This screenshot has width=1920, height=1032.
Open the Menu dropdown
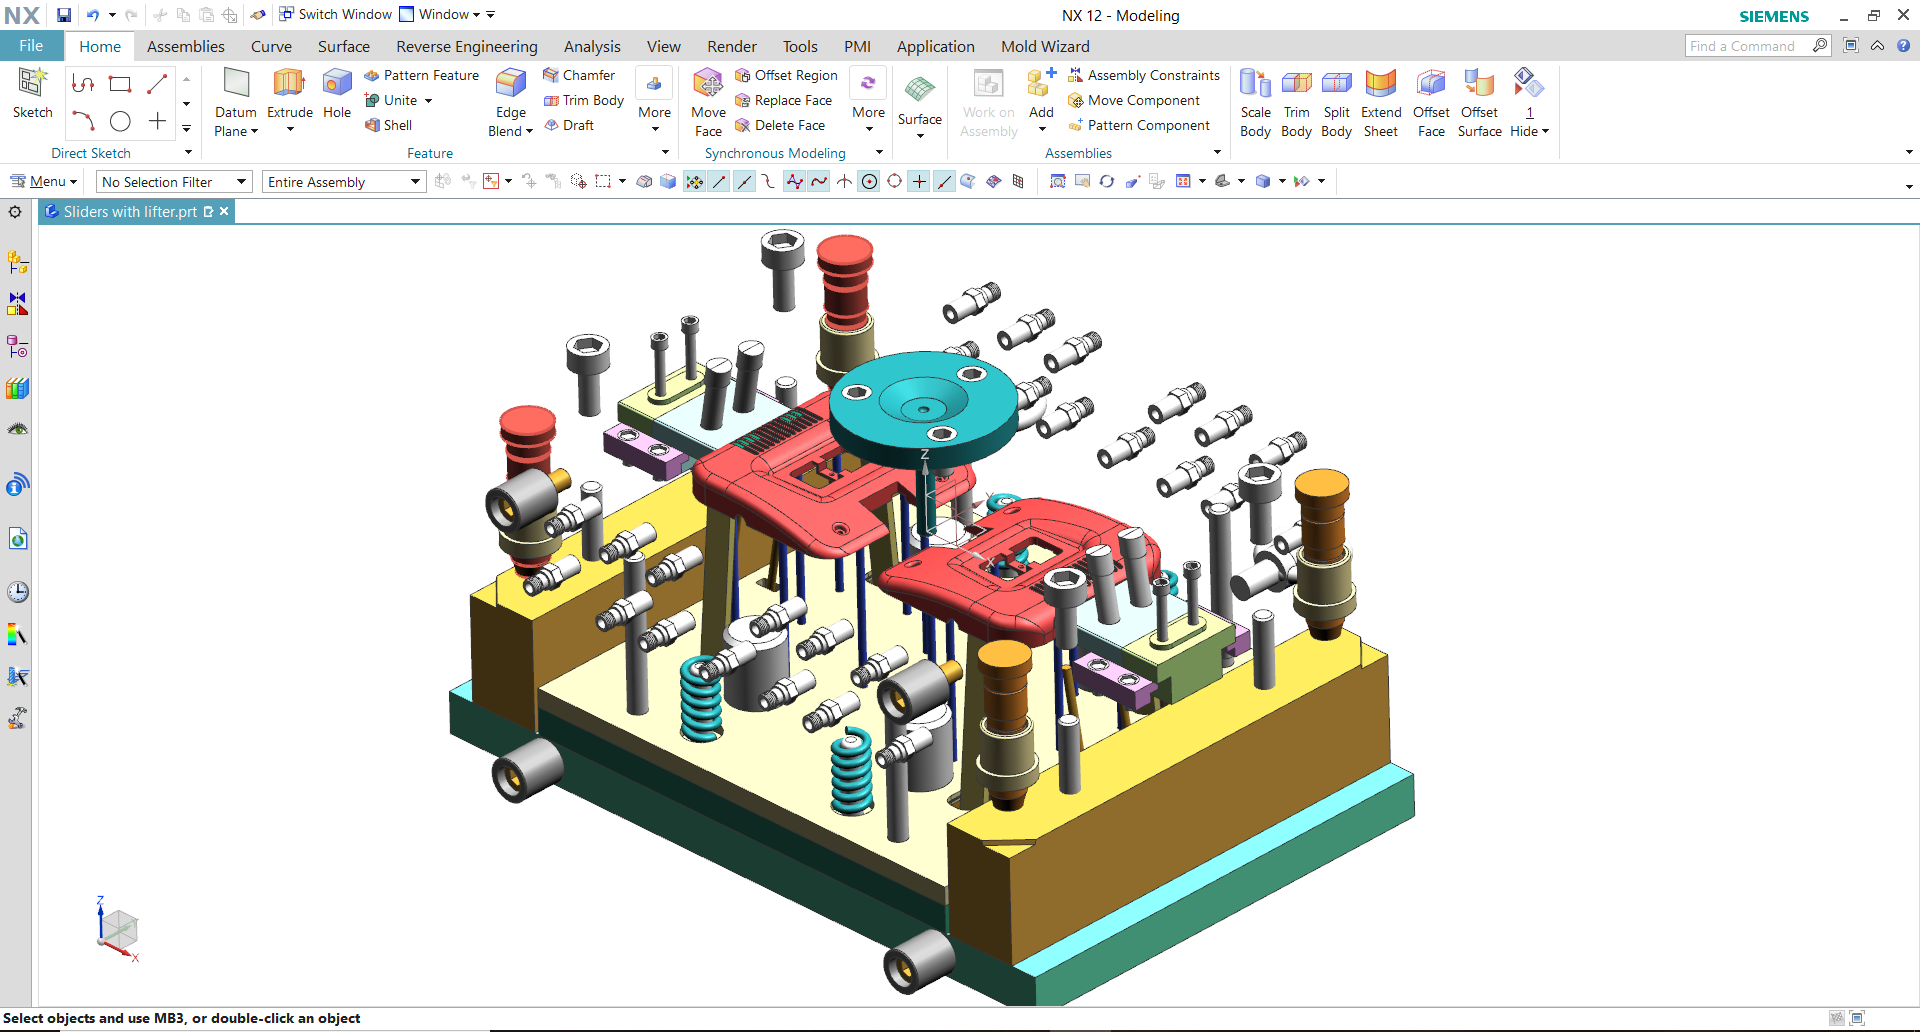(44, 181)
